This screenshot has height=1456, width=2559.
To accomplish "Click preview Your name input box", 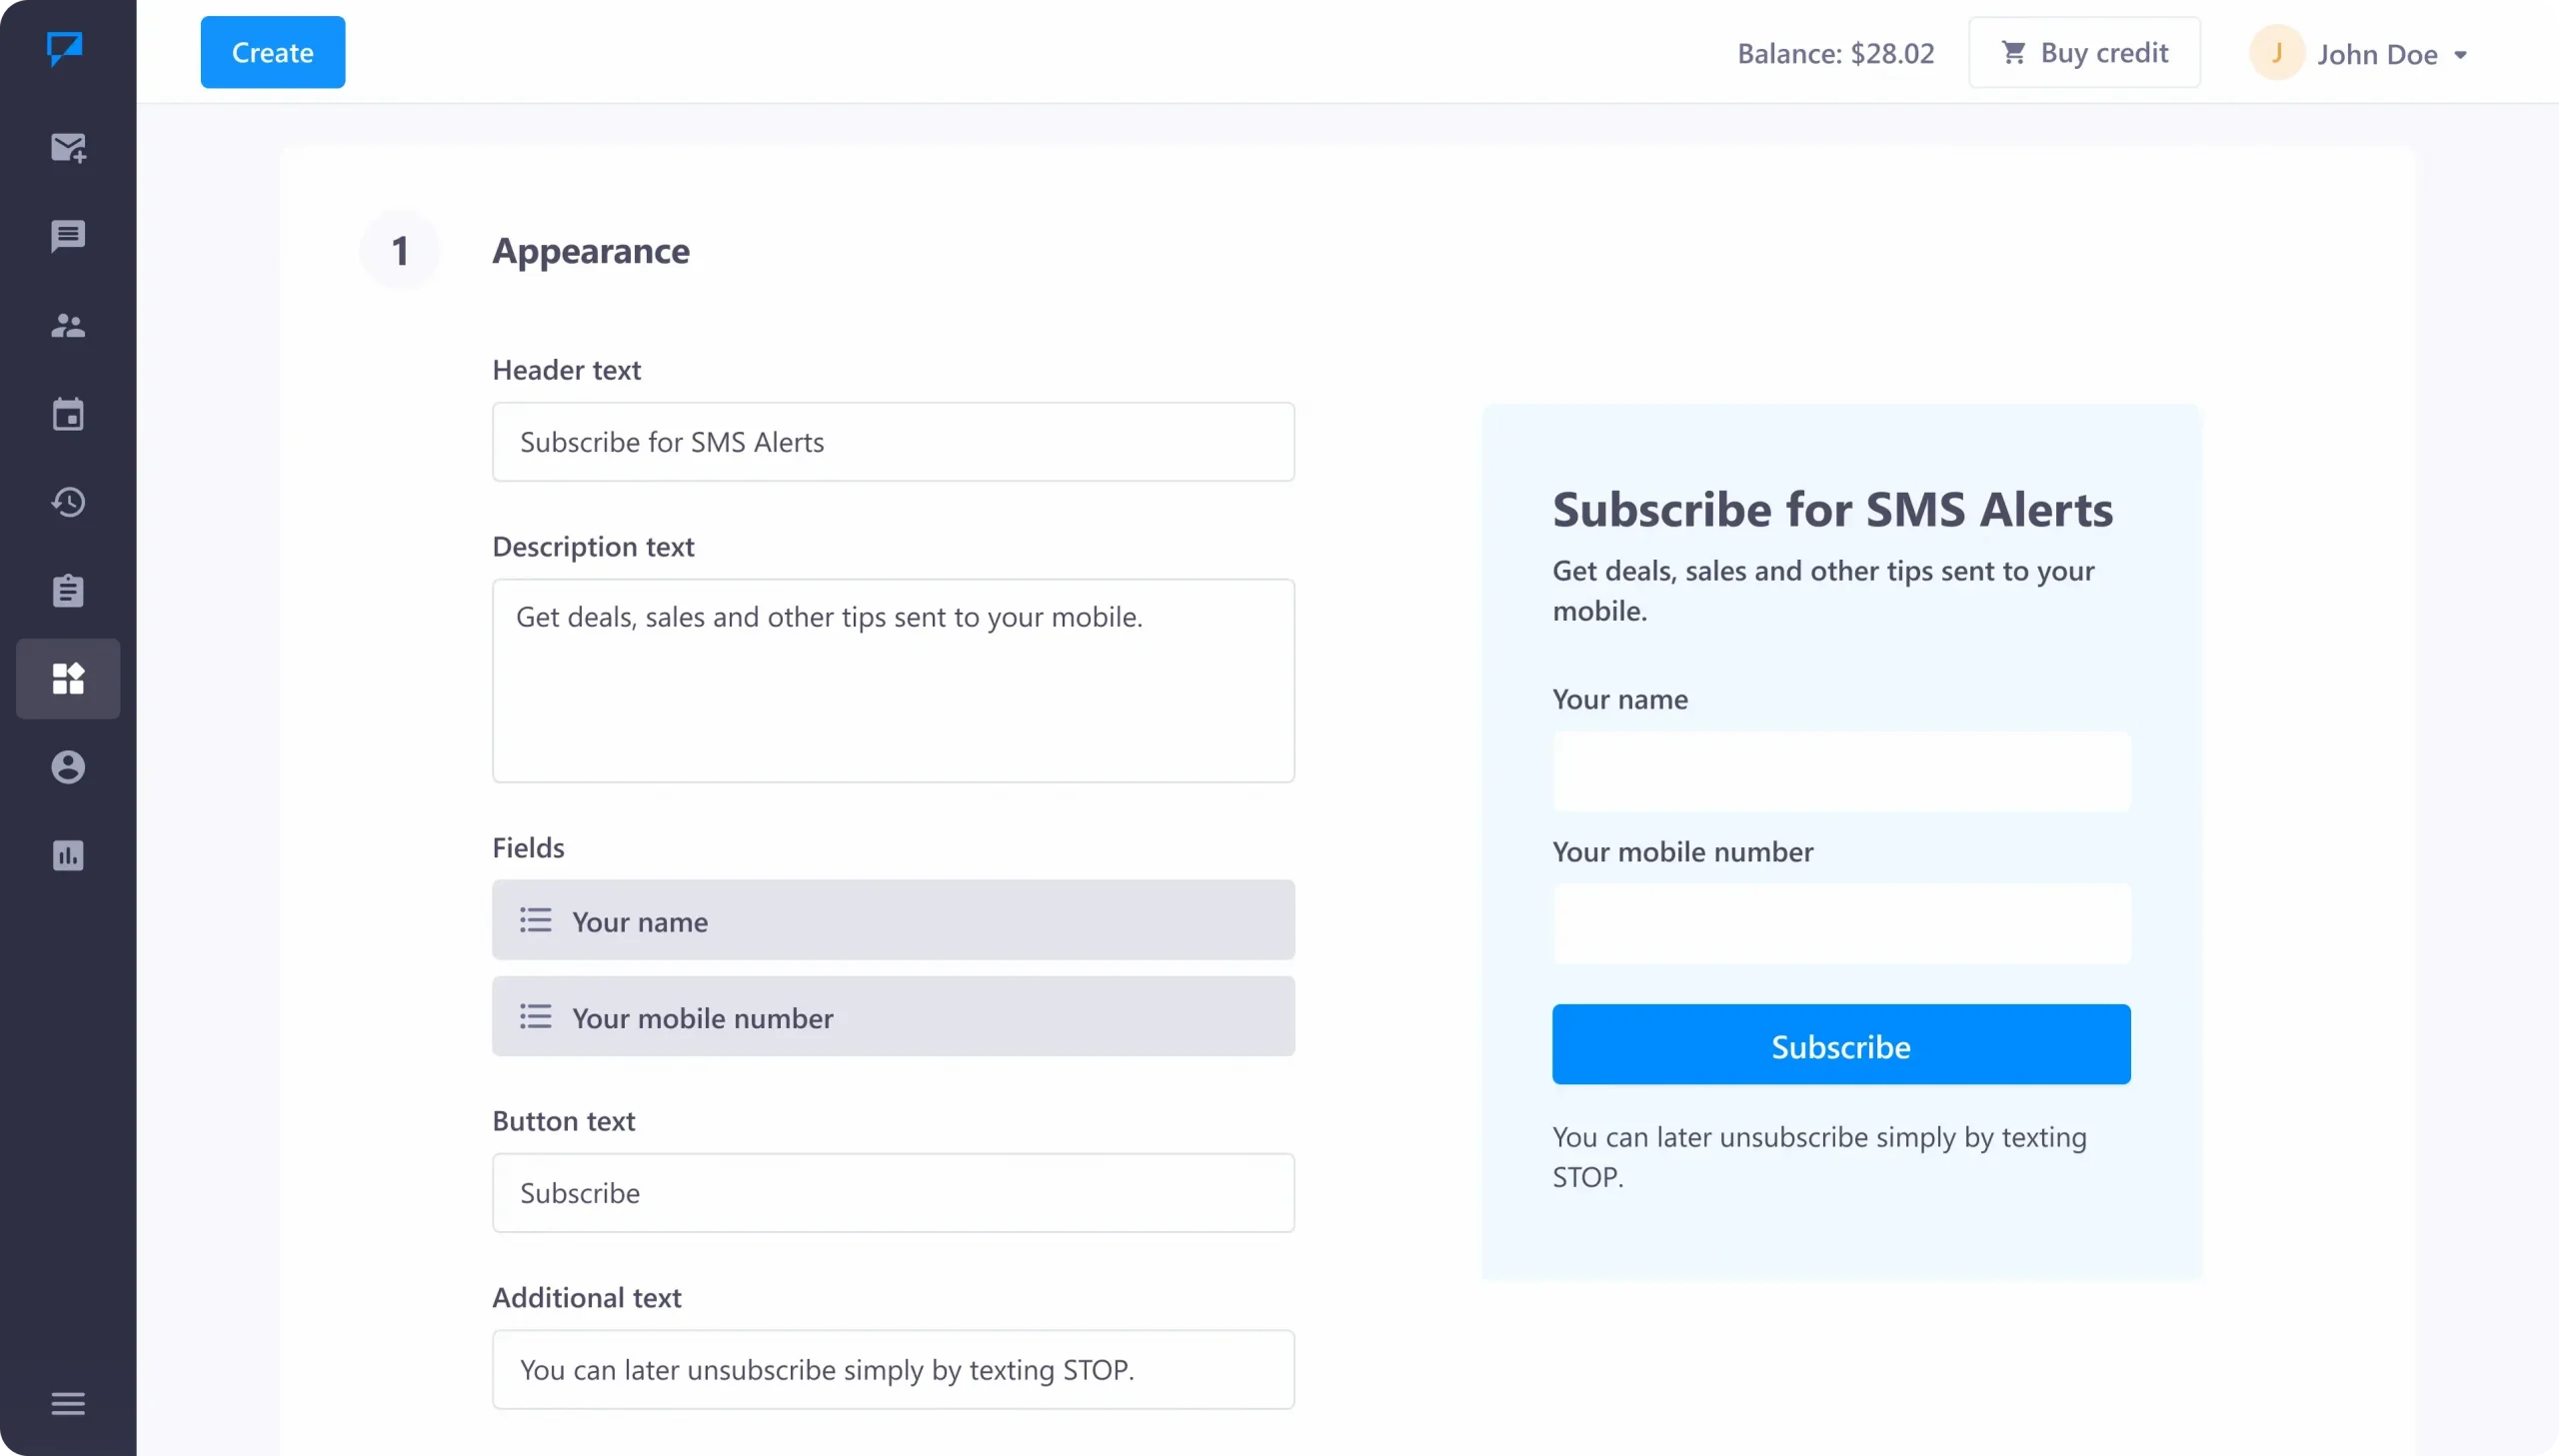I will [1840, 771].
